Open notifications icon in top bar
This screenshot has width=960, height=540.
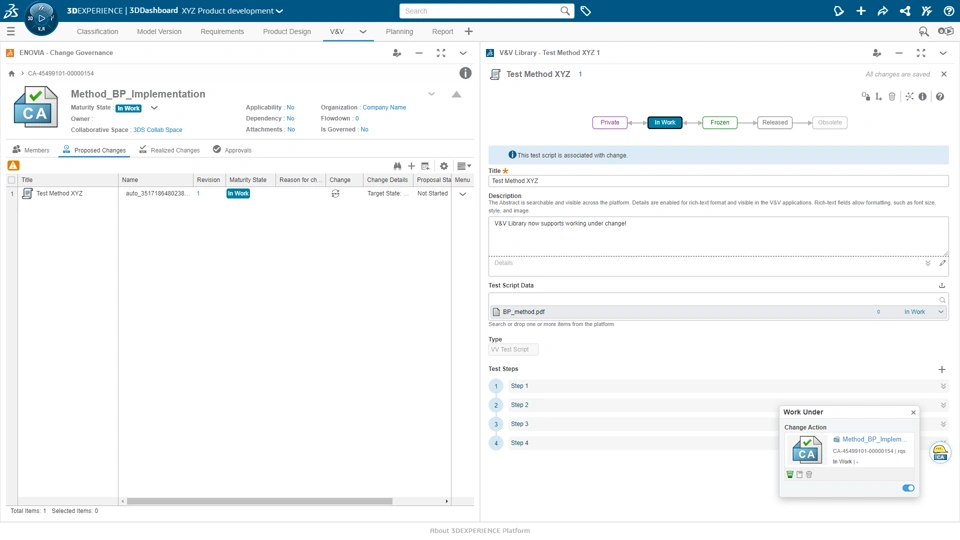(x=839, y=11)
